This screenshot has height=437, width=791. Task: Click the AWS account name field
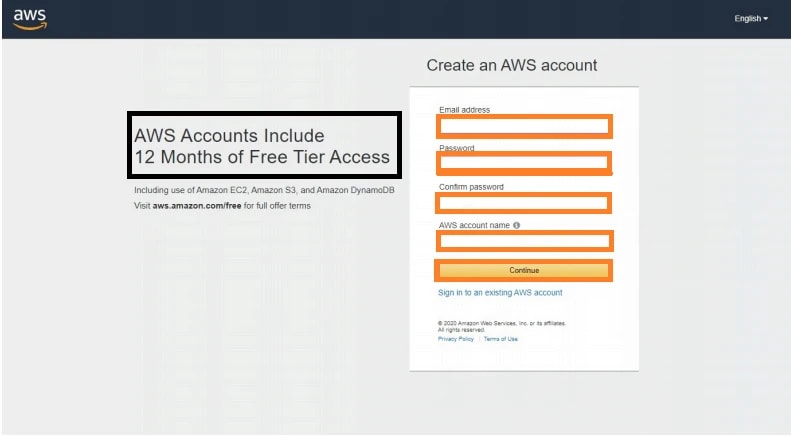click(x=525, y=241)
